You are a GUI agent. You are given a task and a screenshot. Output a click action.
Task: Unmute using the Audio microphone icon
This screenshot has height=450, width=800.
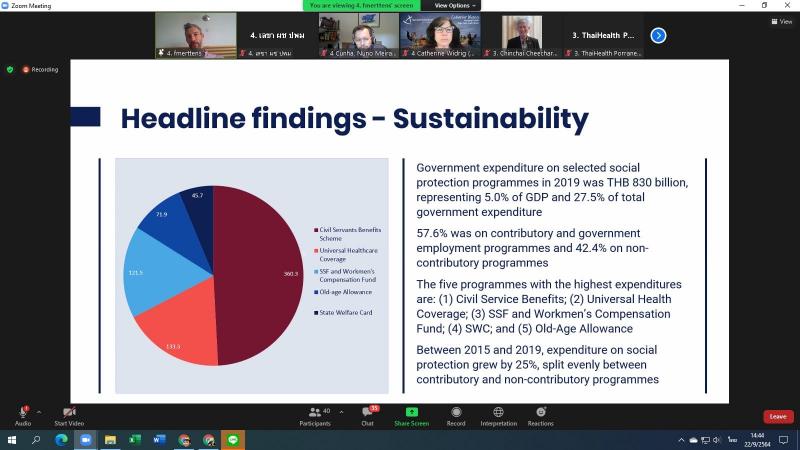[23, 412]
